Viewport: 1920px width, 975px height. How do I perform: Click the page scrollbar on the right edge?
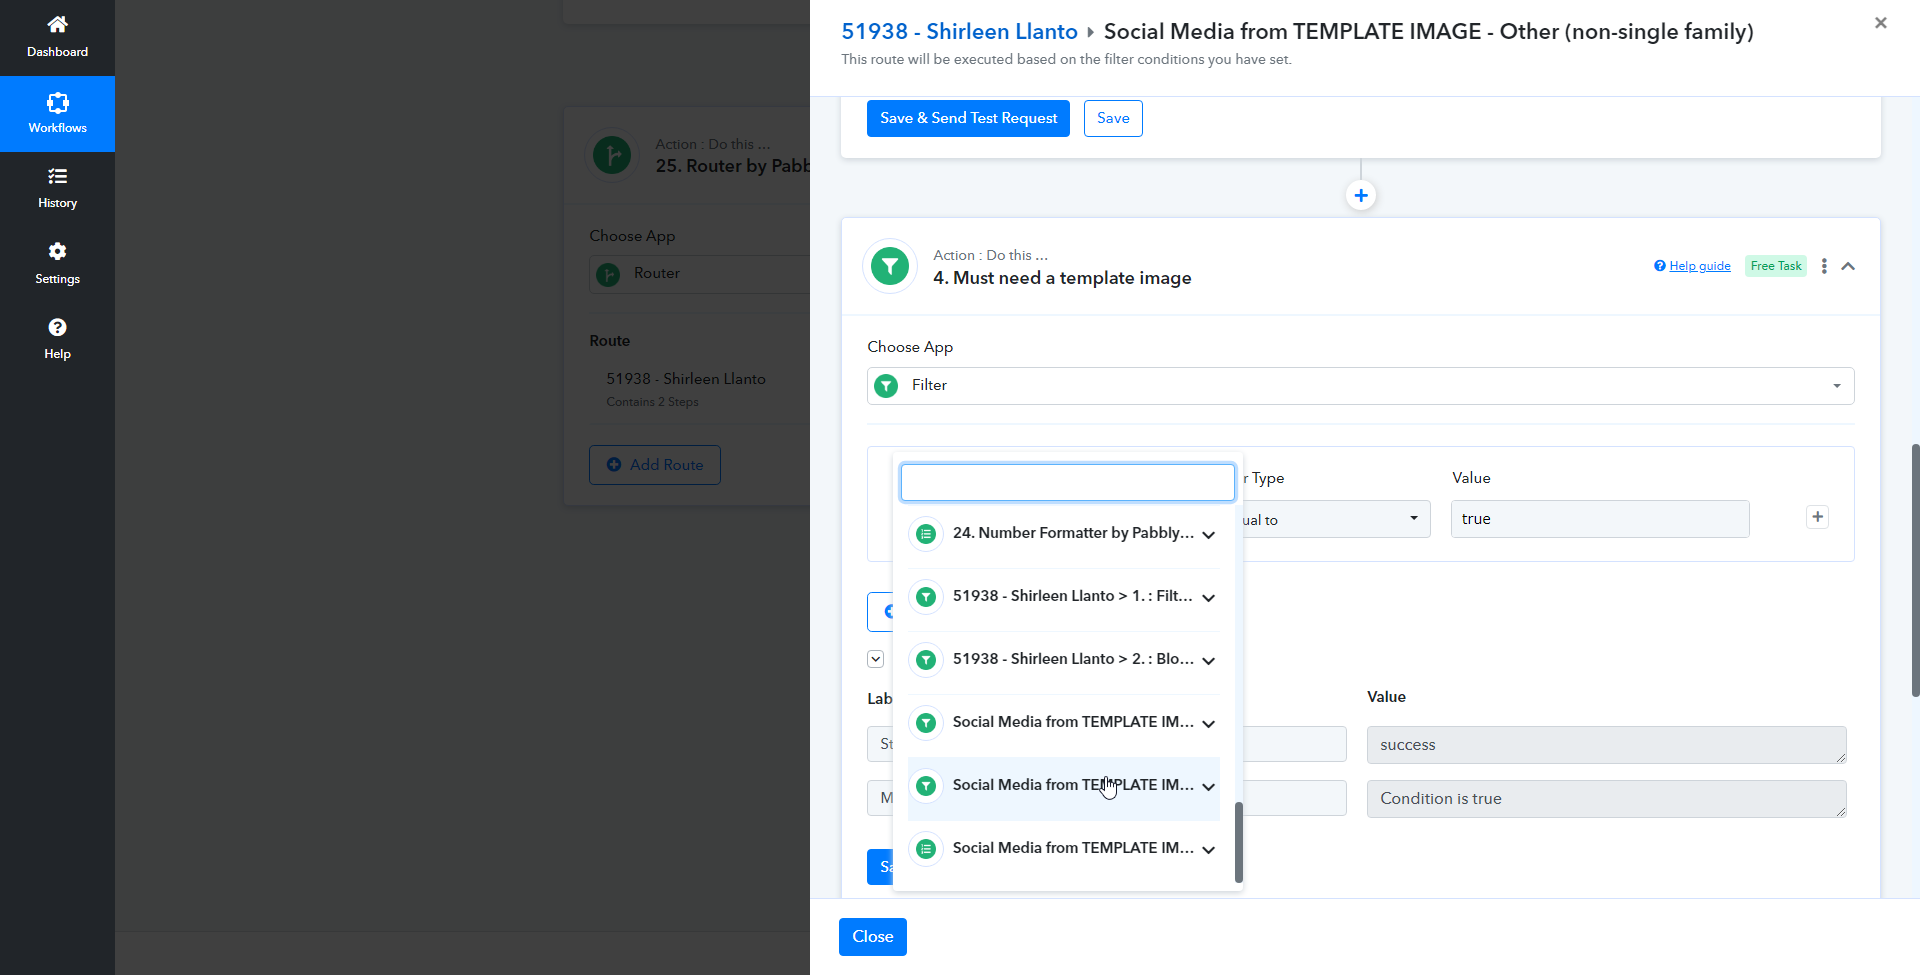(x=1915, y=570)
